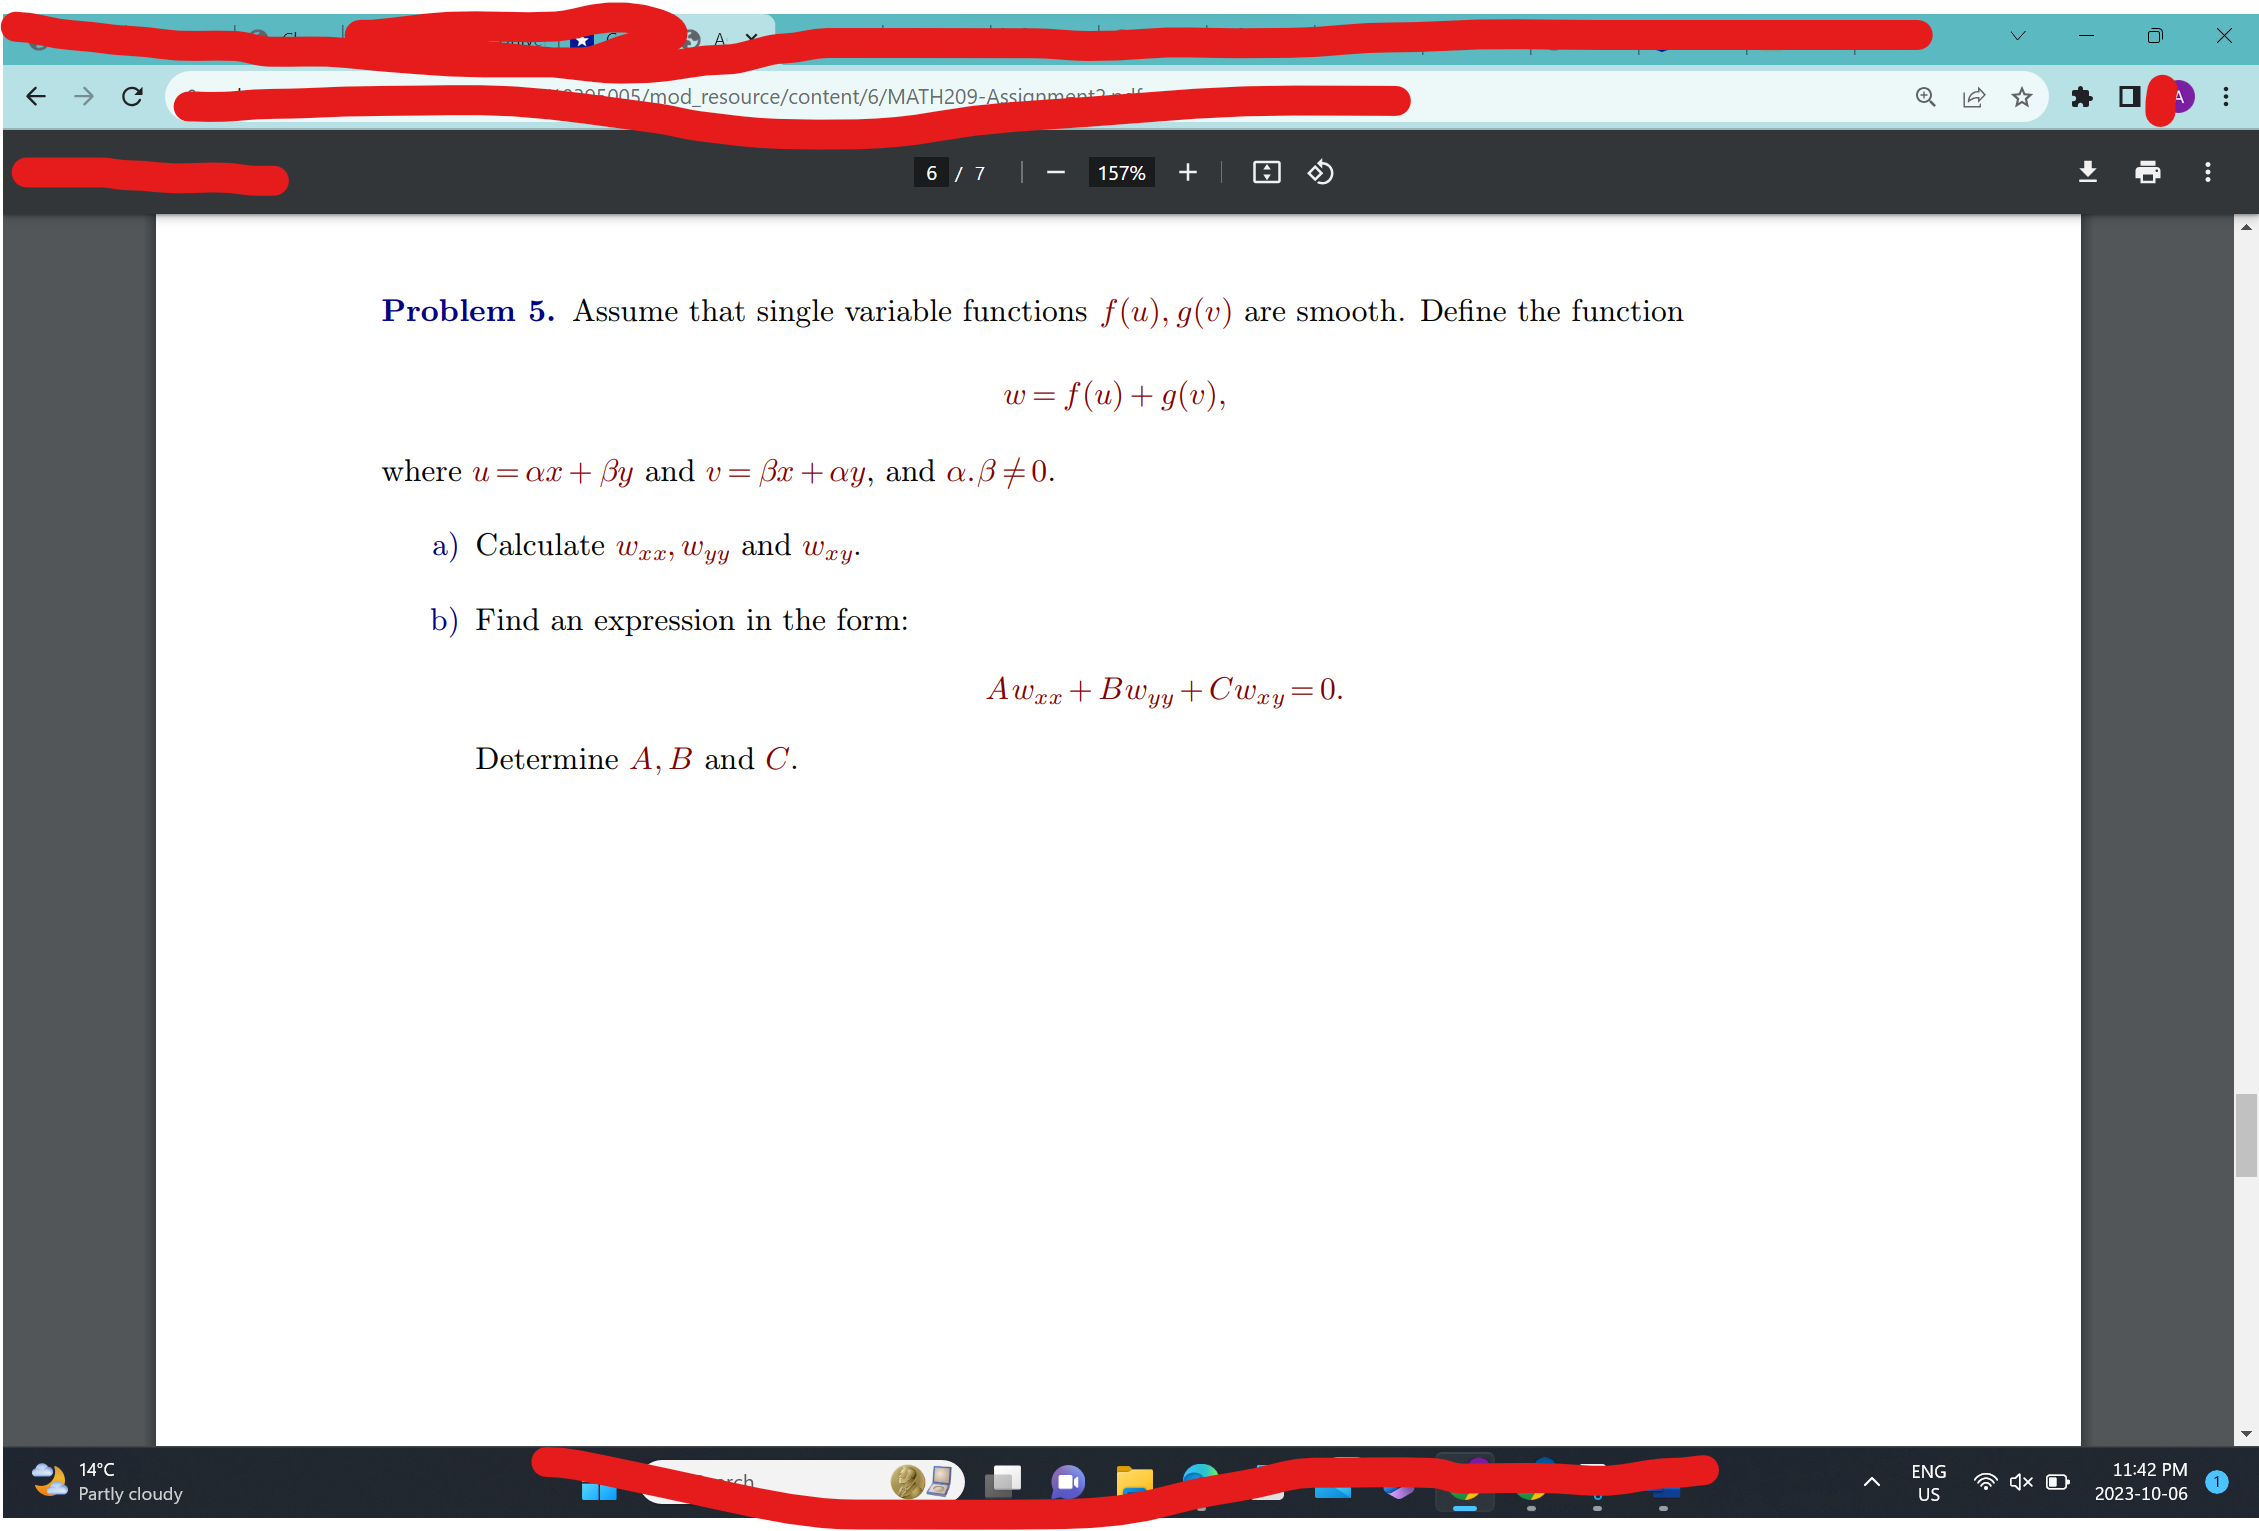
Task: Open Chrome's three-dot menu
Action: click(x=2225, y=97)
